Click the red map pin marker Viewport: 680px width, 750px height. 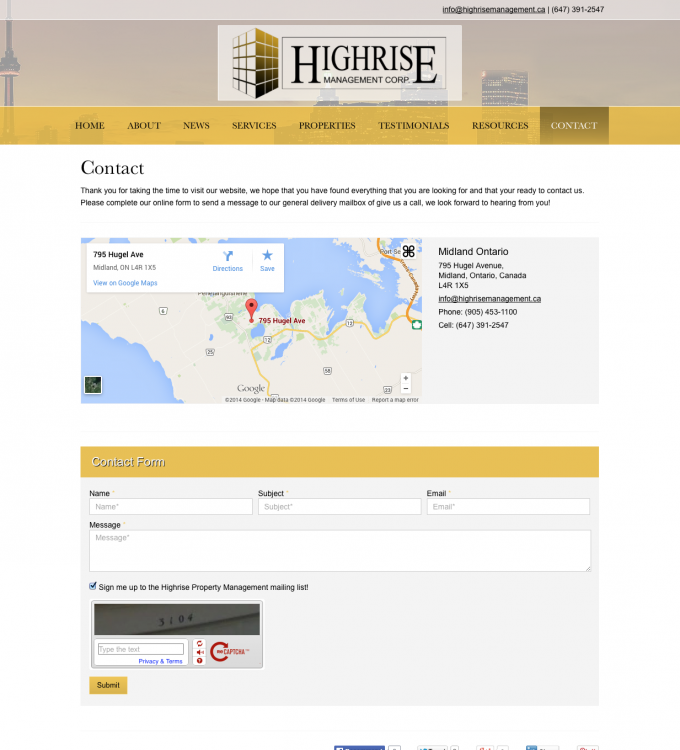click(x=250, y=308)
